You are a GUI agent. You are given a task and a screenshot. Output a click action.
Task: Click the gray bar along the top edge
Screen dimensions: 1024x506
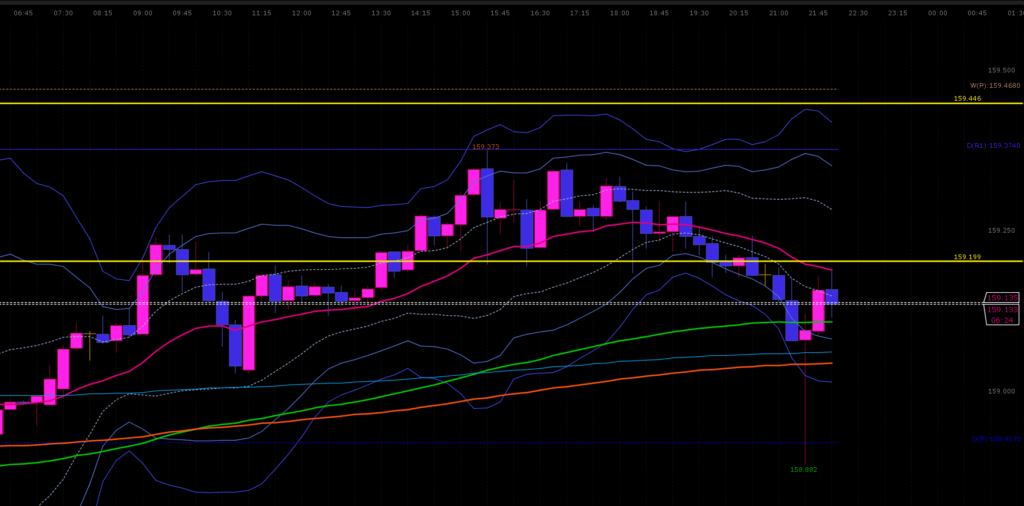512,3
